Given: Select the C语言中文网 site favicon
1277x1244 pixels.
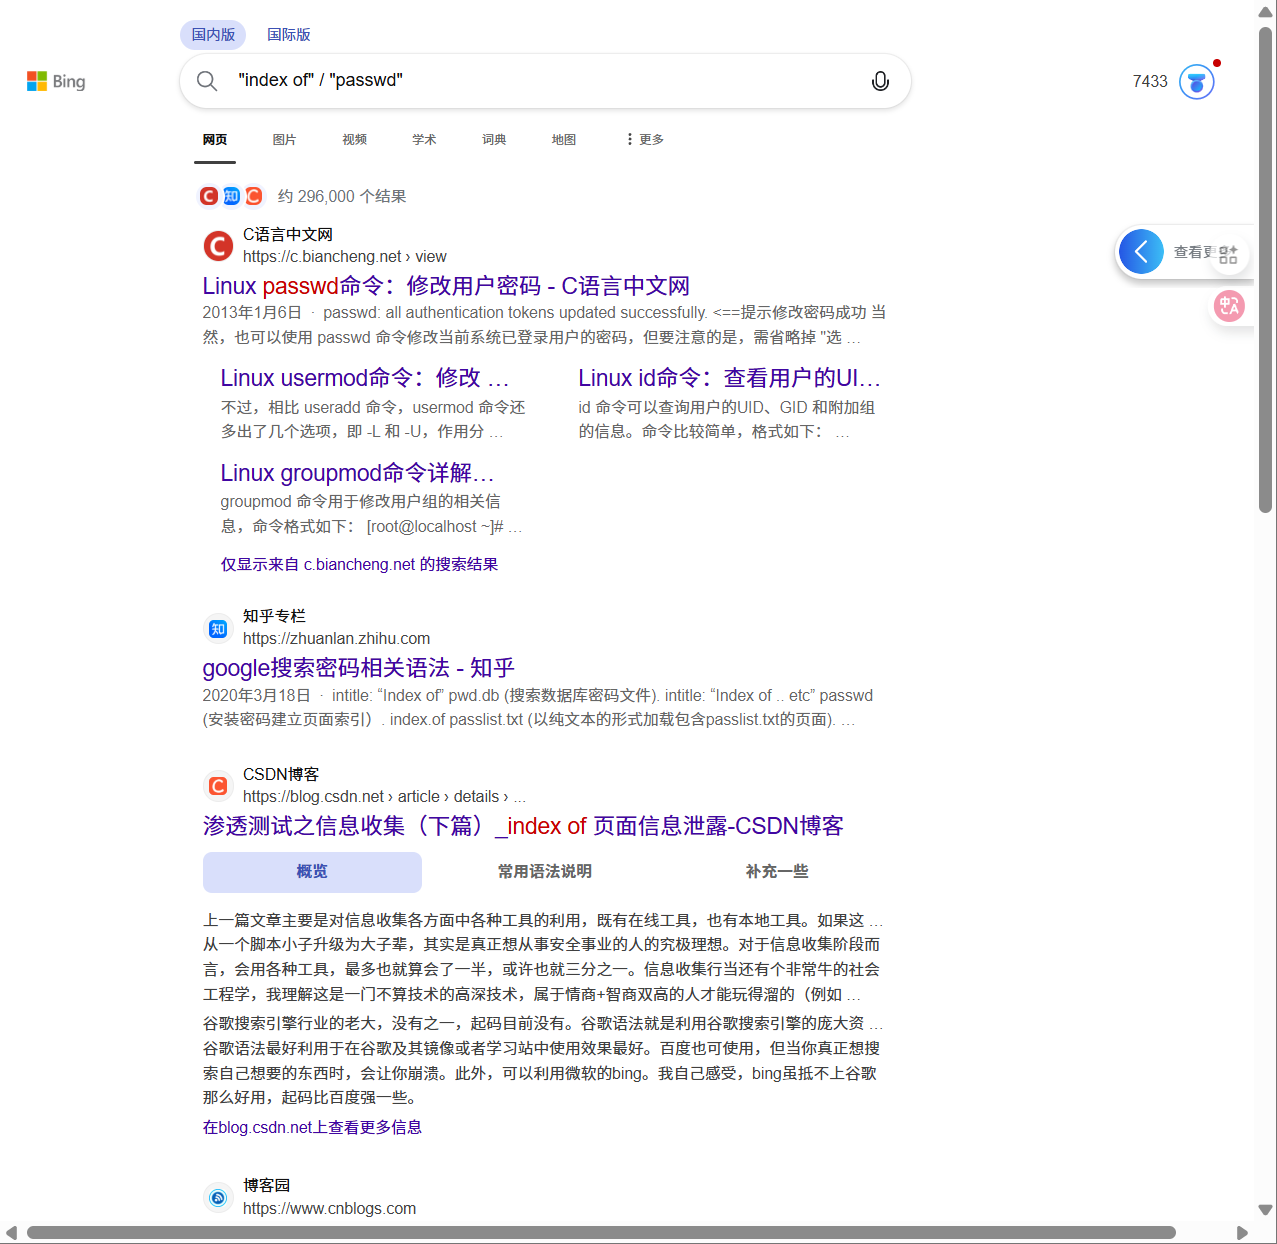Looking at the screenshot, I should click(x=218, y=245).
